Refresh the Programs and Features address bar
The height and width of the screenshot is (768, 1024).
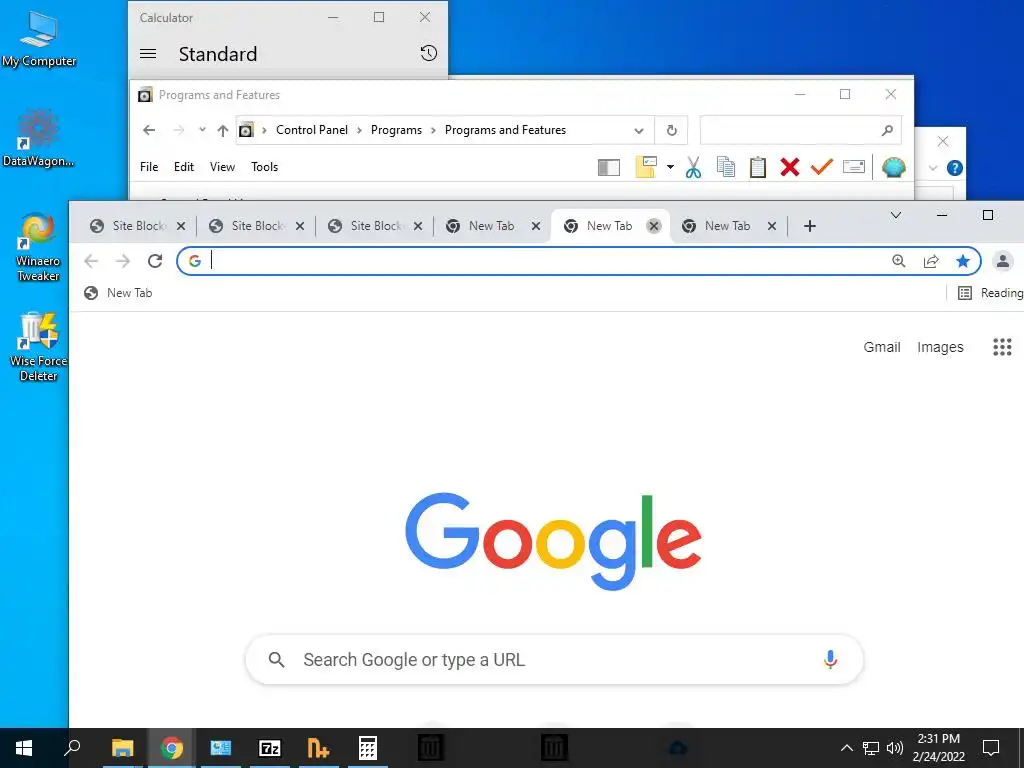click(671, 130)
